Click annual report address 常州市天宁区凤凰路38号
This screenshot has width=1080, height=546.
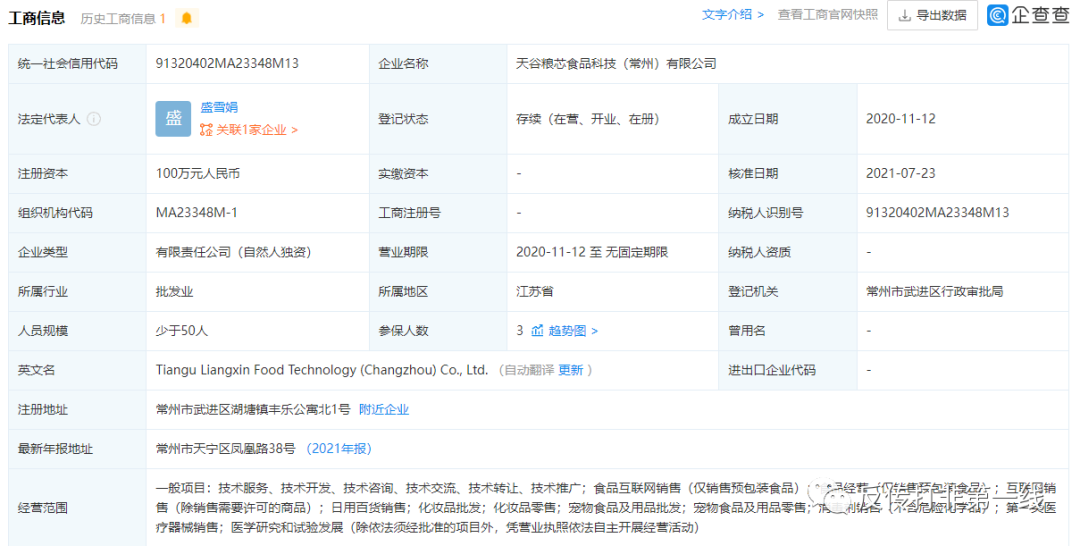226,449
